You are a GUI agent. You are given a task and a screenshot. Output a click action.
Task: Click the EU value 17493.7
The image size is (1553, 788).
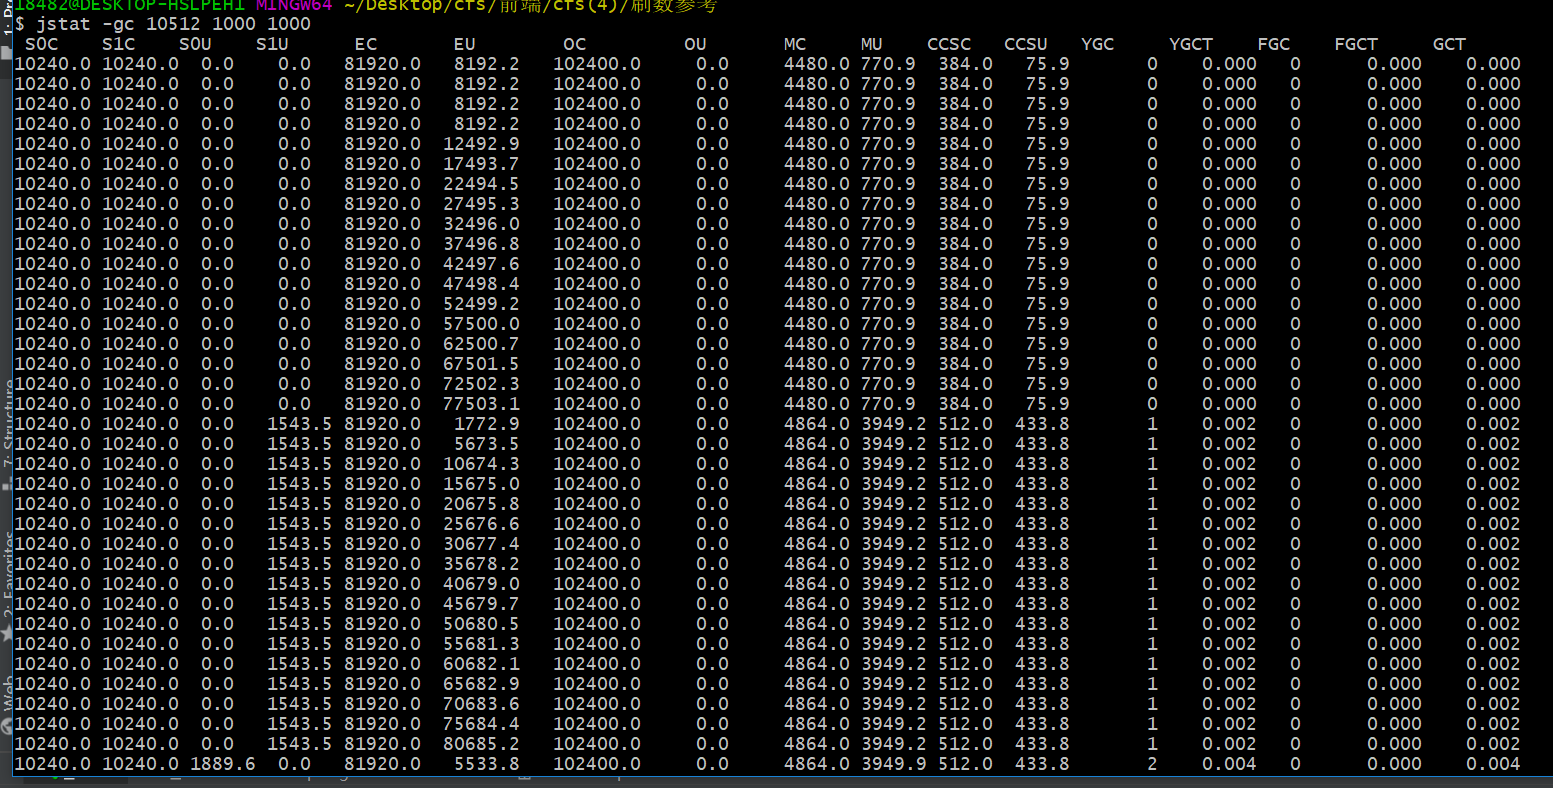click(x=482, y=164)
